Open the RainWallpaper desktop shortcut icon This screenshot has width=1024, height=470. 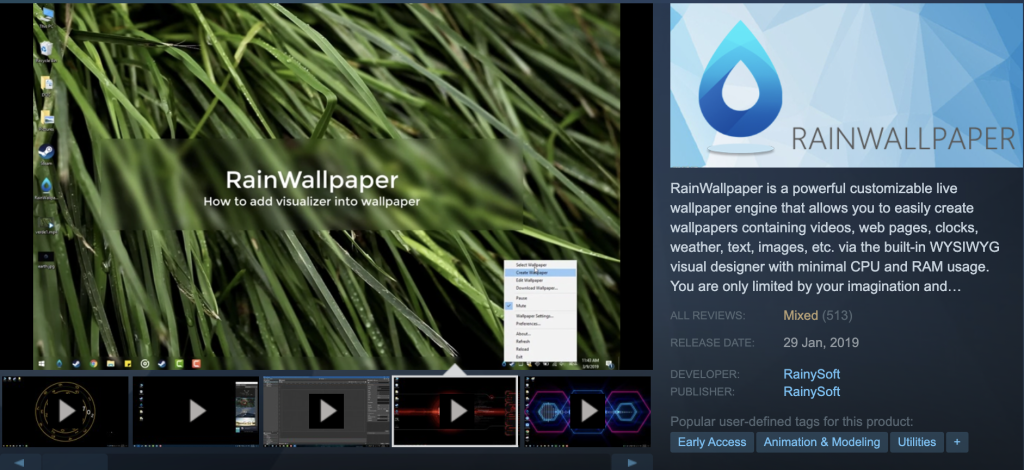[x=46, y=189]
